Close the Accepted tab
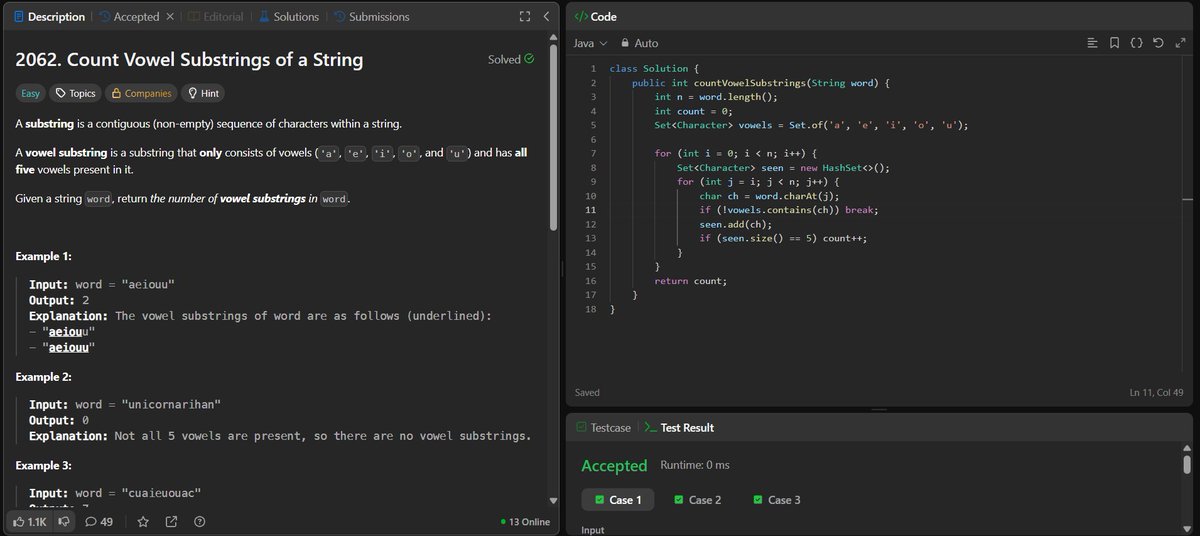Image resolution: width=1200 pixels, height=536 pixels. click(169, 17)
